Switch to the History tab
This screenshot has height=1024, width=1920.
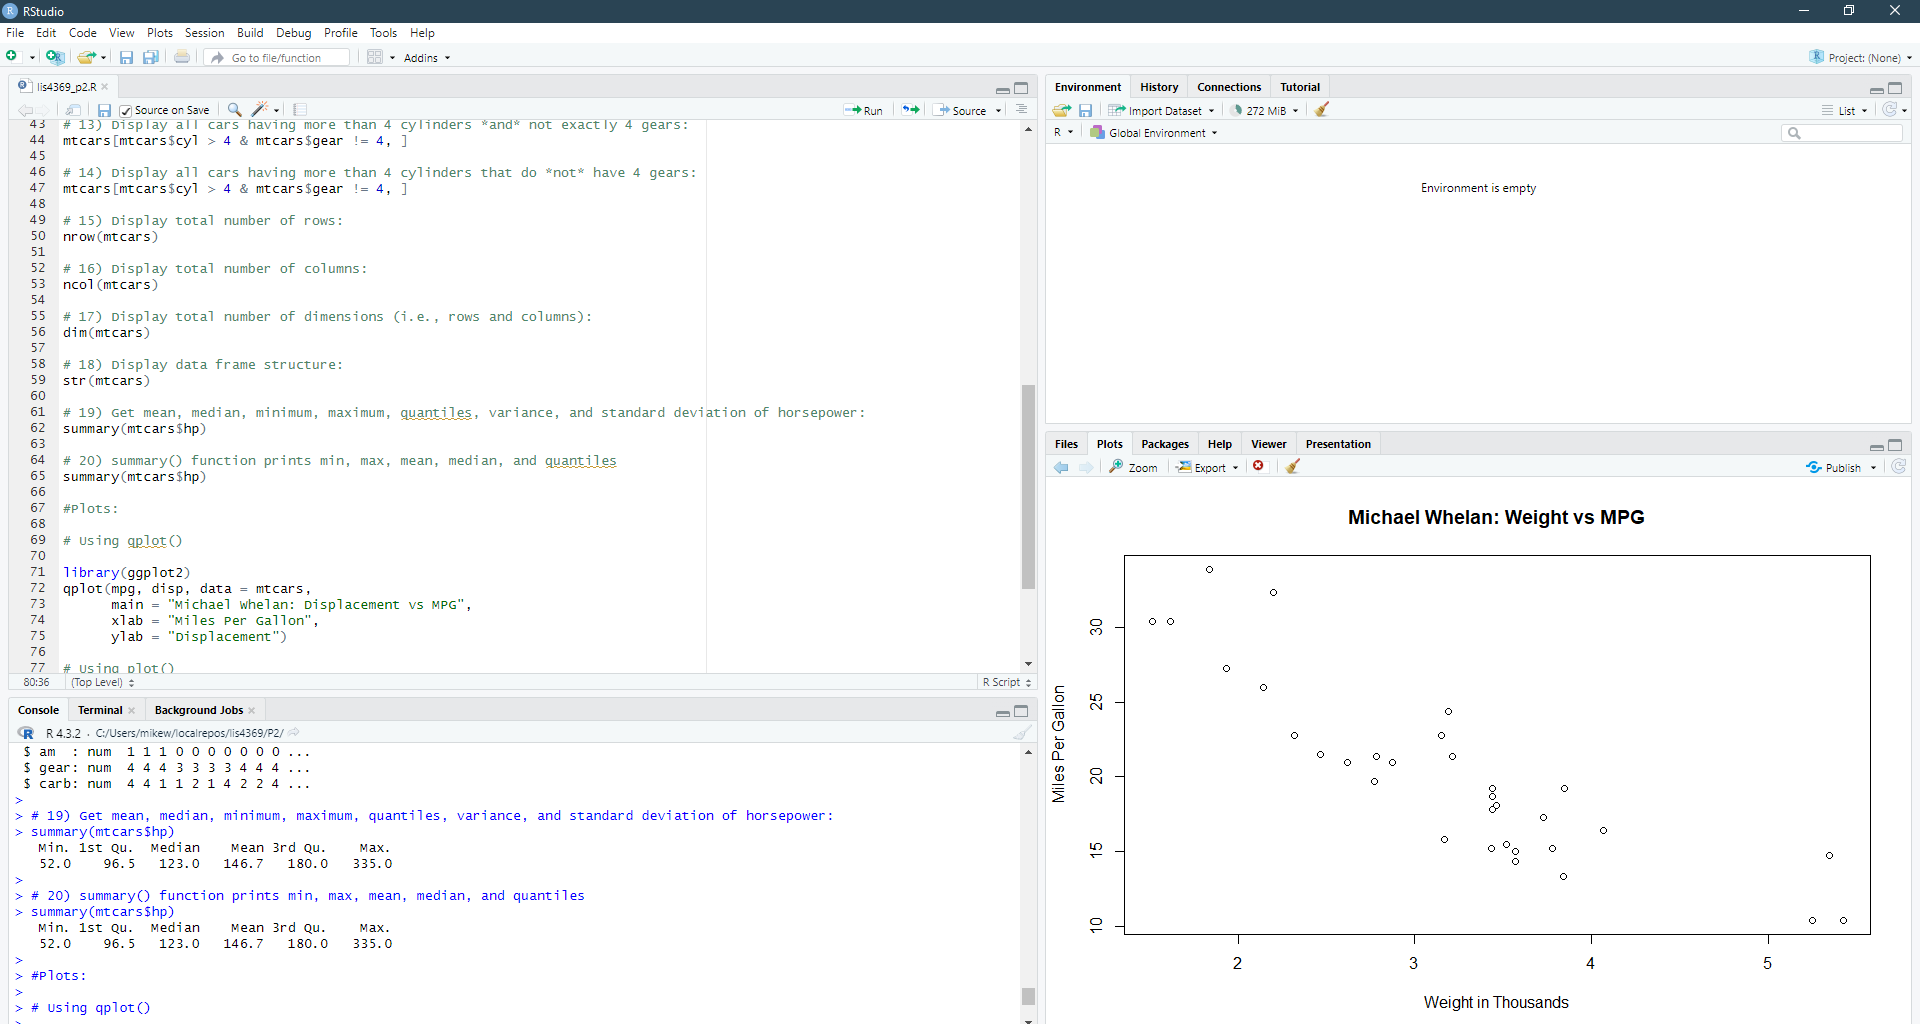coord(1159,87)
